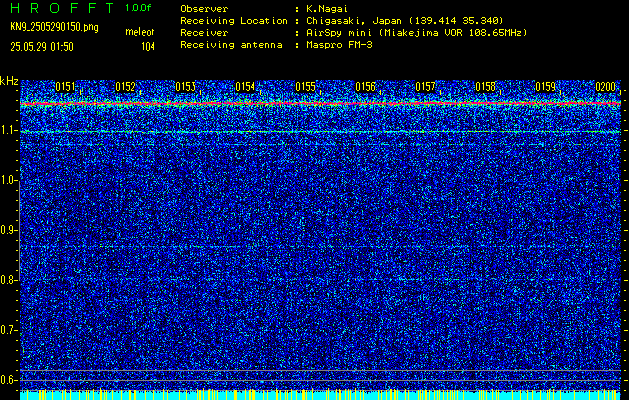Pick the 0154 time marker

pyautogui.click(x=245, y=87)
